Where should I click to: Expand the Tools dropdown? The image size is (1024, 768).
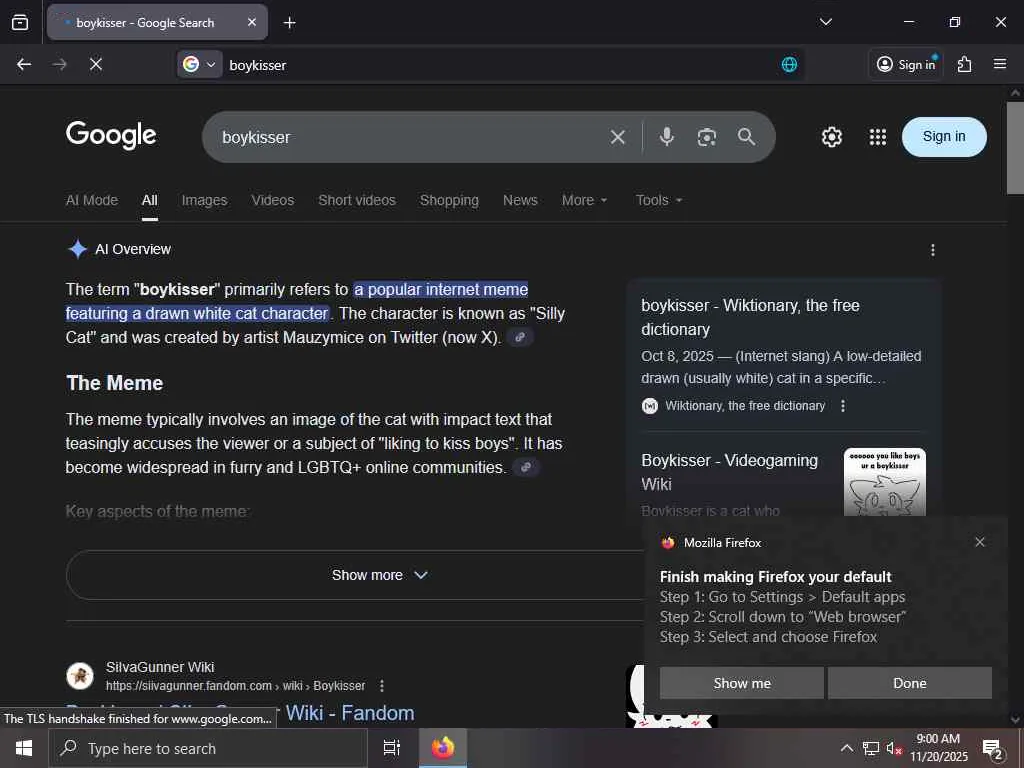[659, 200]
